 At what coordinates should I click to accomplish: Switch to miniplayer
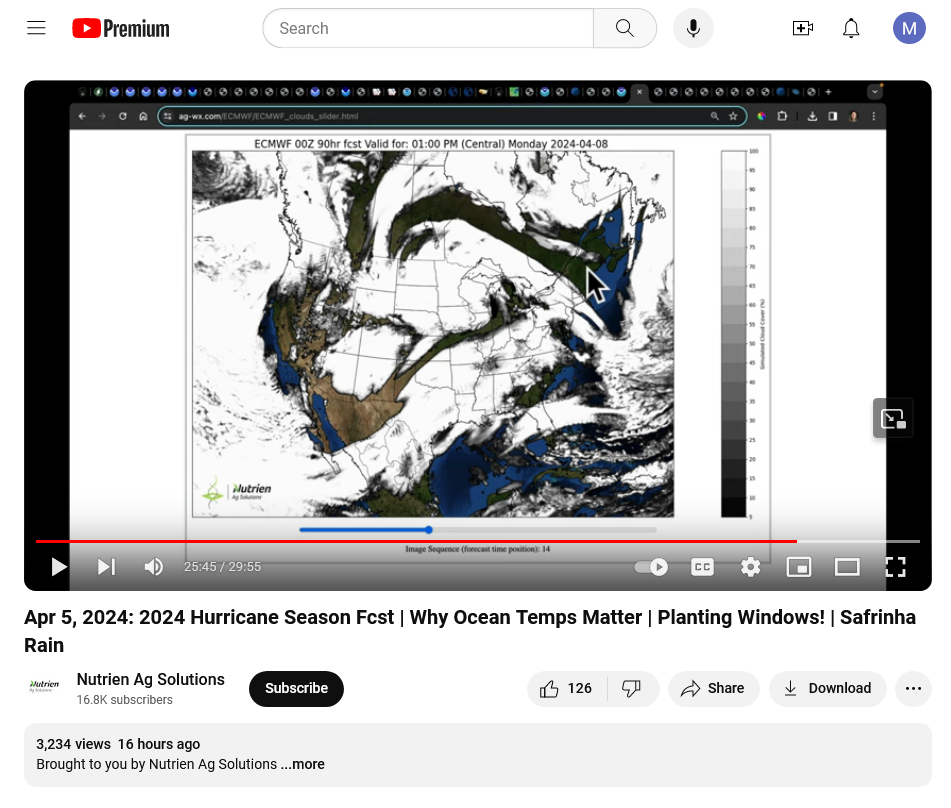(x=799, y=567)
